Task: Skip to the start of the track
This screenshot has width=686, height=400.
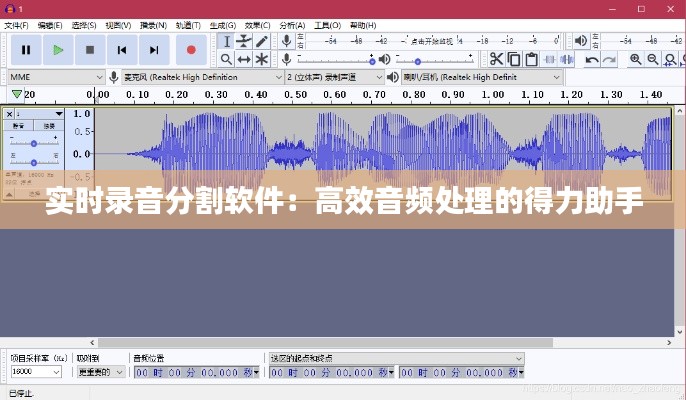Action: point(122,50)
